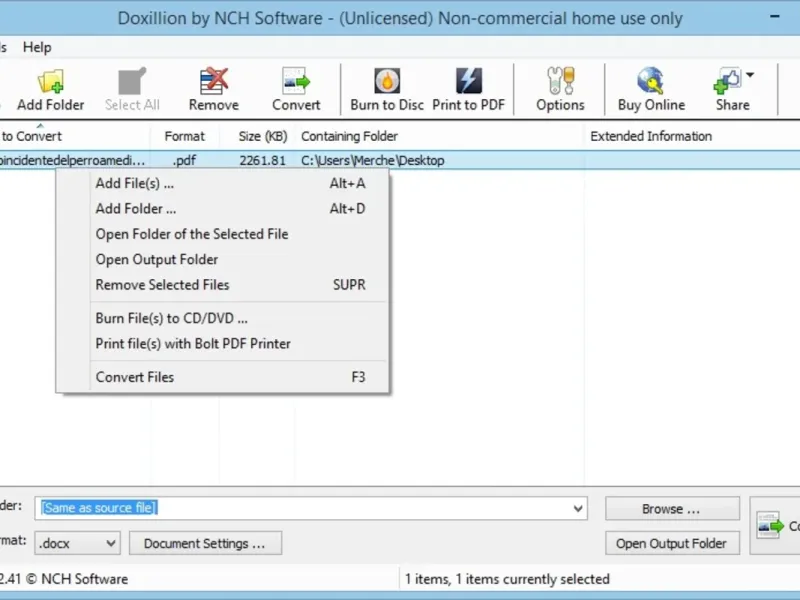The image size is (800, 600).
Task: Click the 2261.81 size value
Action: click(262, 160)
